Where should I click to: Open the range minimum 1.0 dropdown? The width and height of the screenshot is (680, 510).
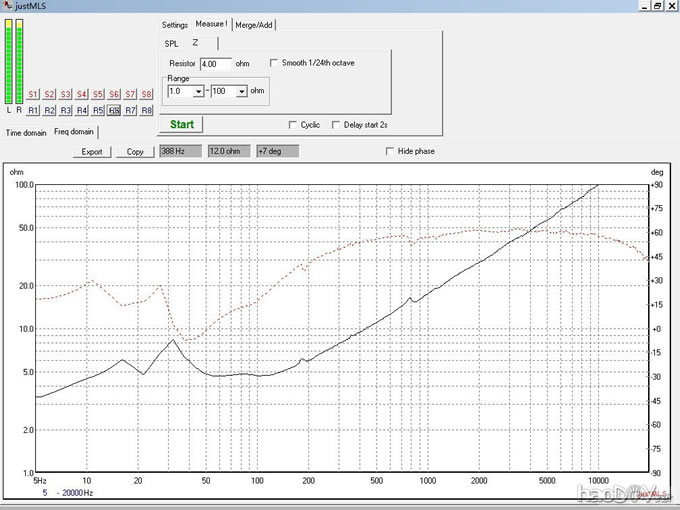click(x=198, y=91)
